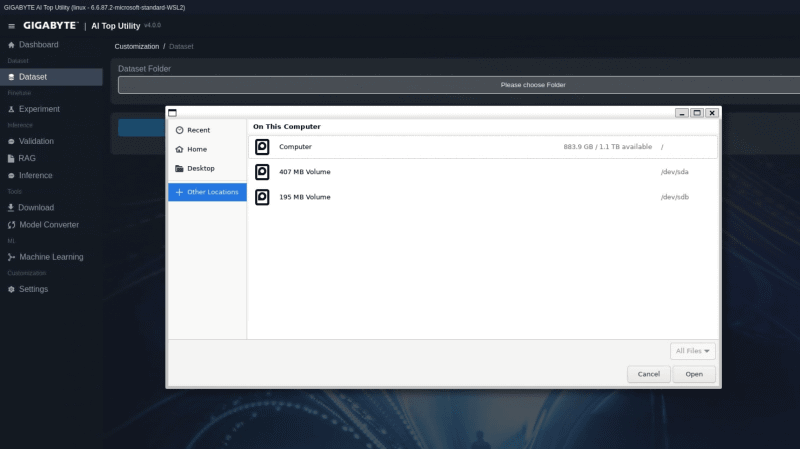The height and width of the screenshot is (449, 800).
Task: Click the Experiment flask icon in sidebar
Action: coord(11,109)
